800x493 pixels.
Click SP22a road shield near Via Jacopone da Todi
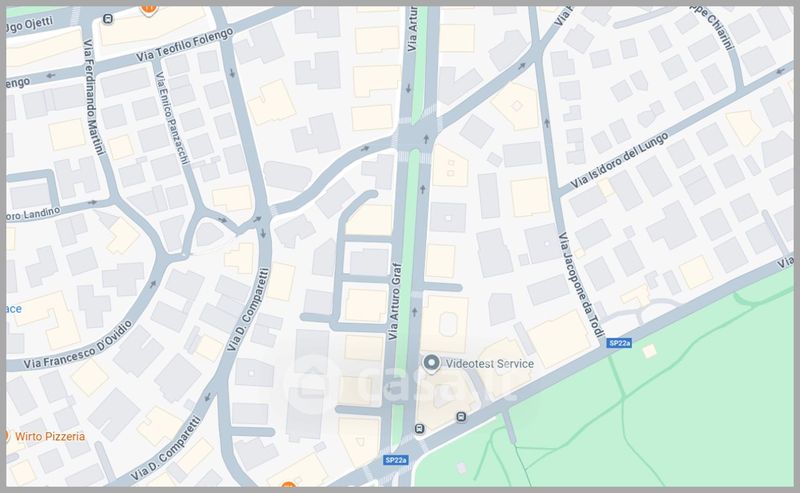[619, 343]
